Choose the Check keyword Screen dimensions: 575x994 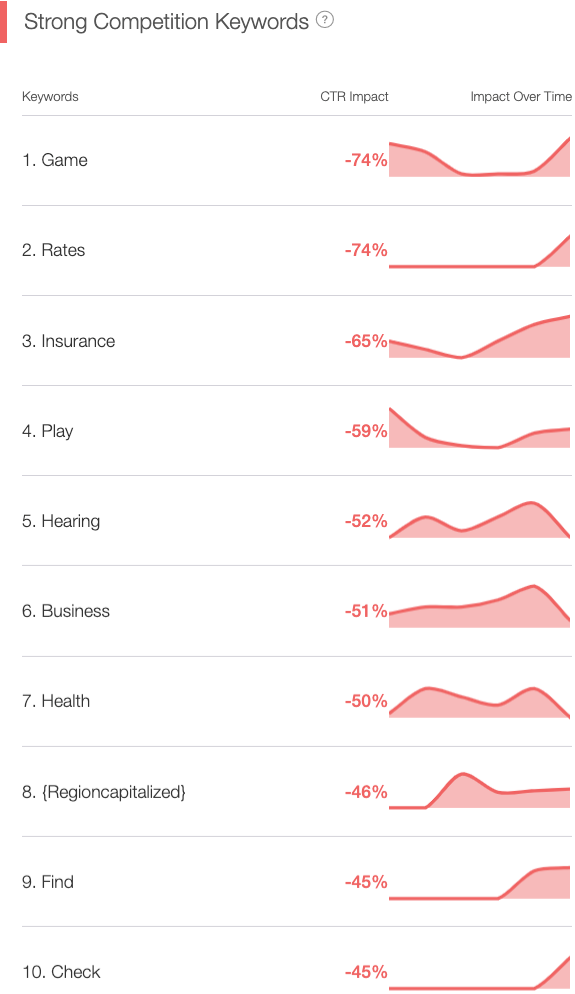61,972
